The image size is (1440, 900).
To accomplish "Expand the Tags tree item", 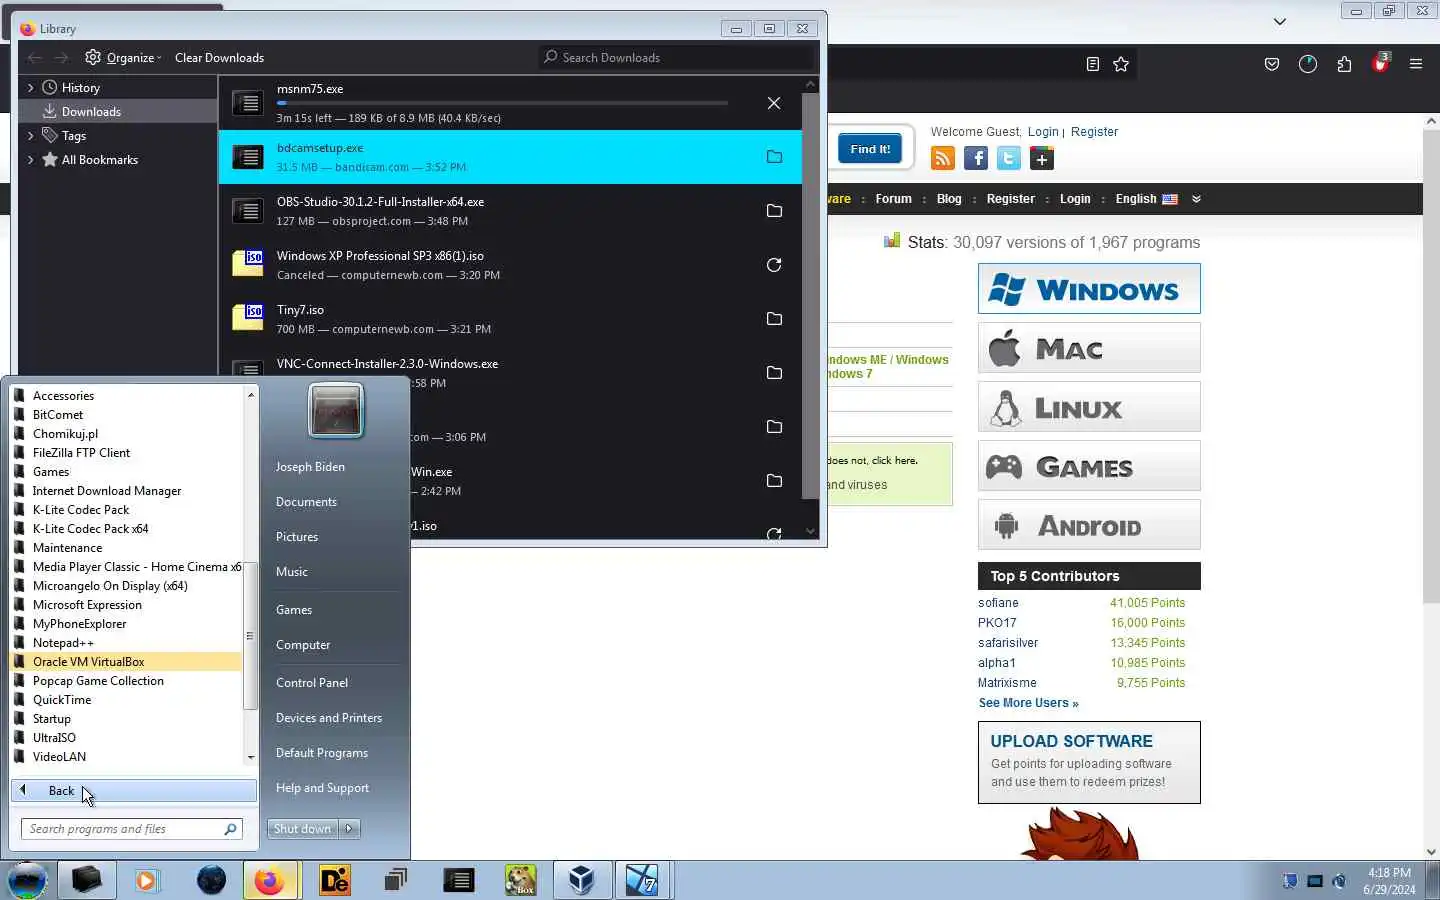I will click(30, 136).
